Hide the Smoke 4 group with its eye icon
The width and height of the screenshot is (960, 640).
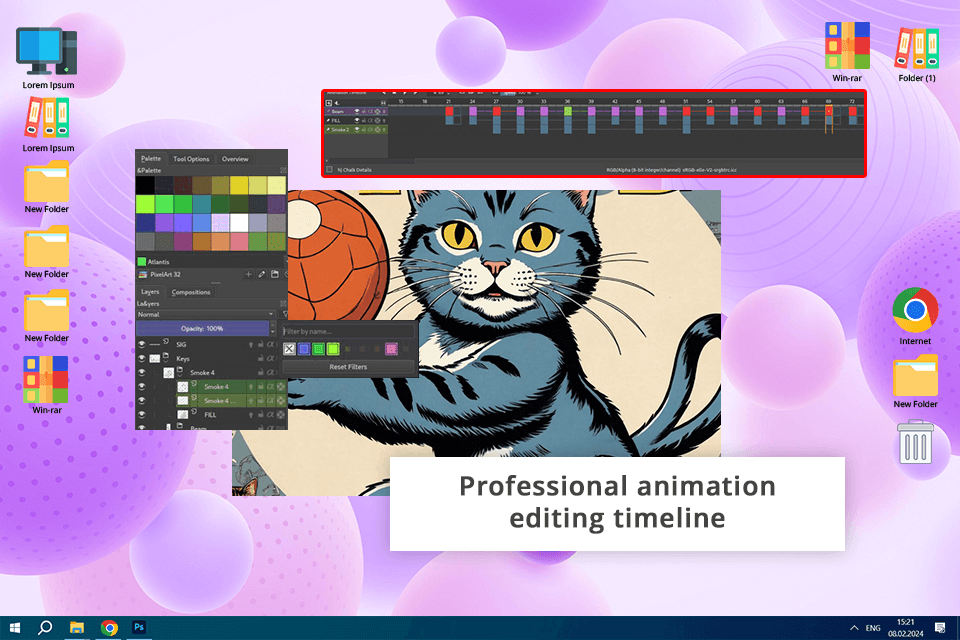coord(141,372)
